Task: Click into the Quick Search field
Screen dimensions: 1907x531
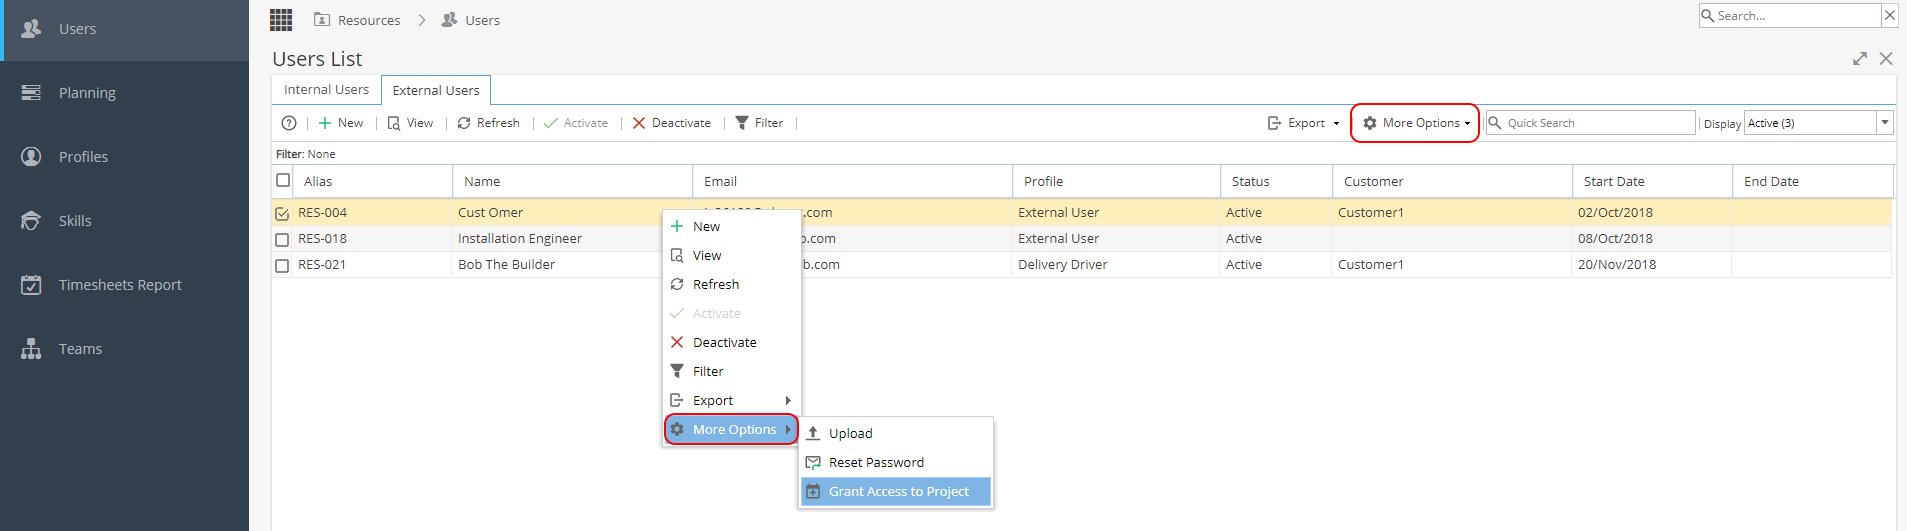Action: click(1590, 123)
